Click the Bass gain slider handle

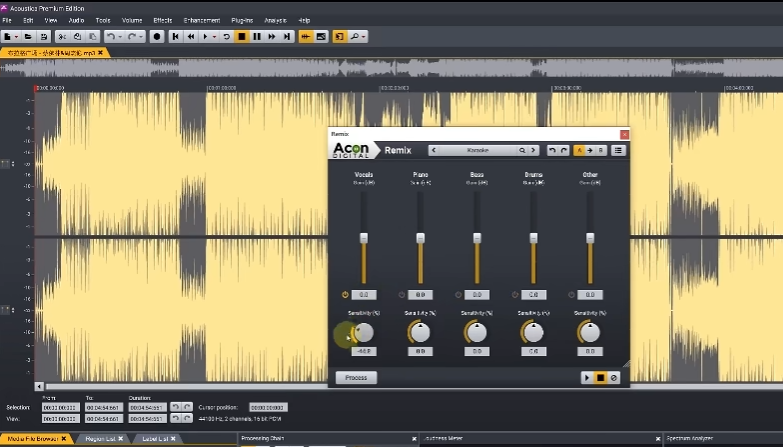[x=477, y=238]
